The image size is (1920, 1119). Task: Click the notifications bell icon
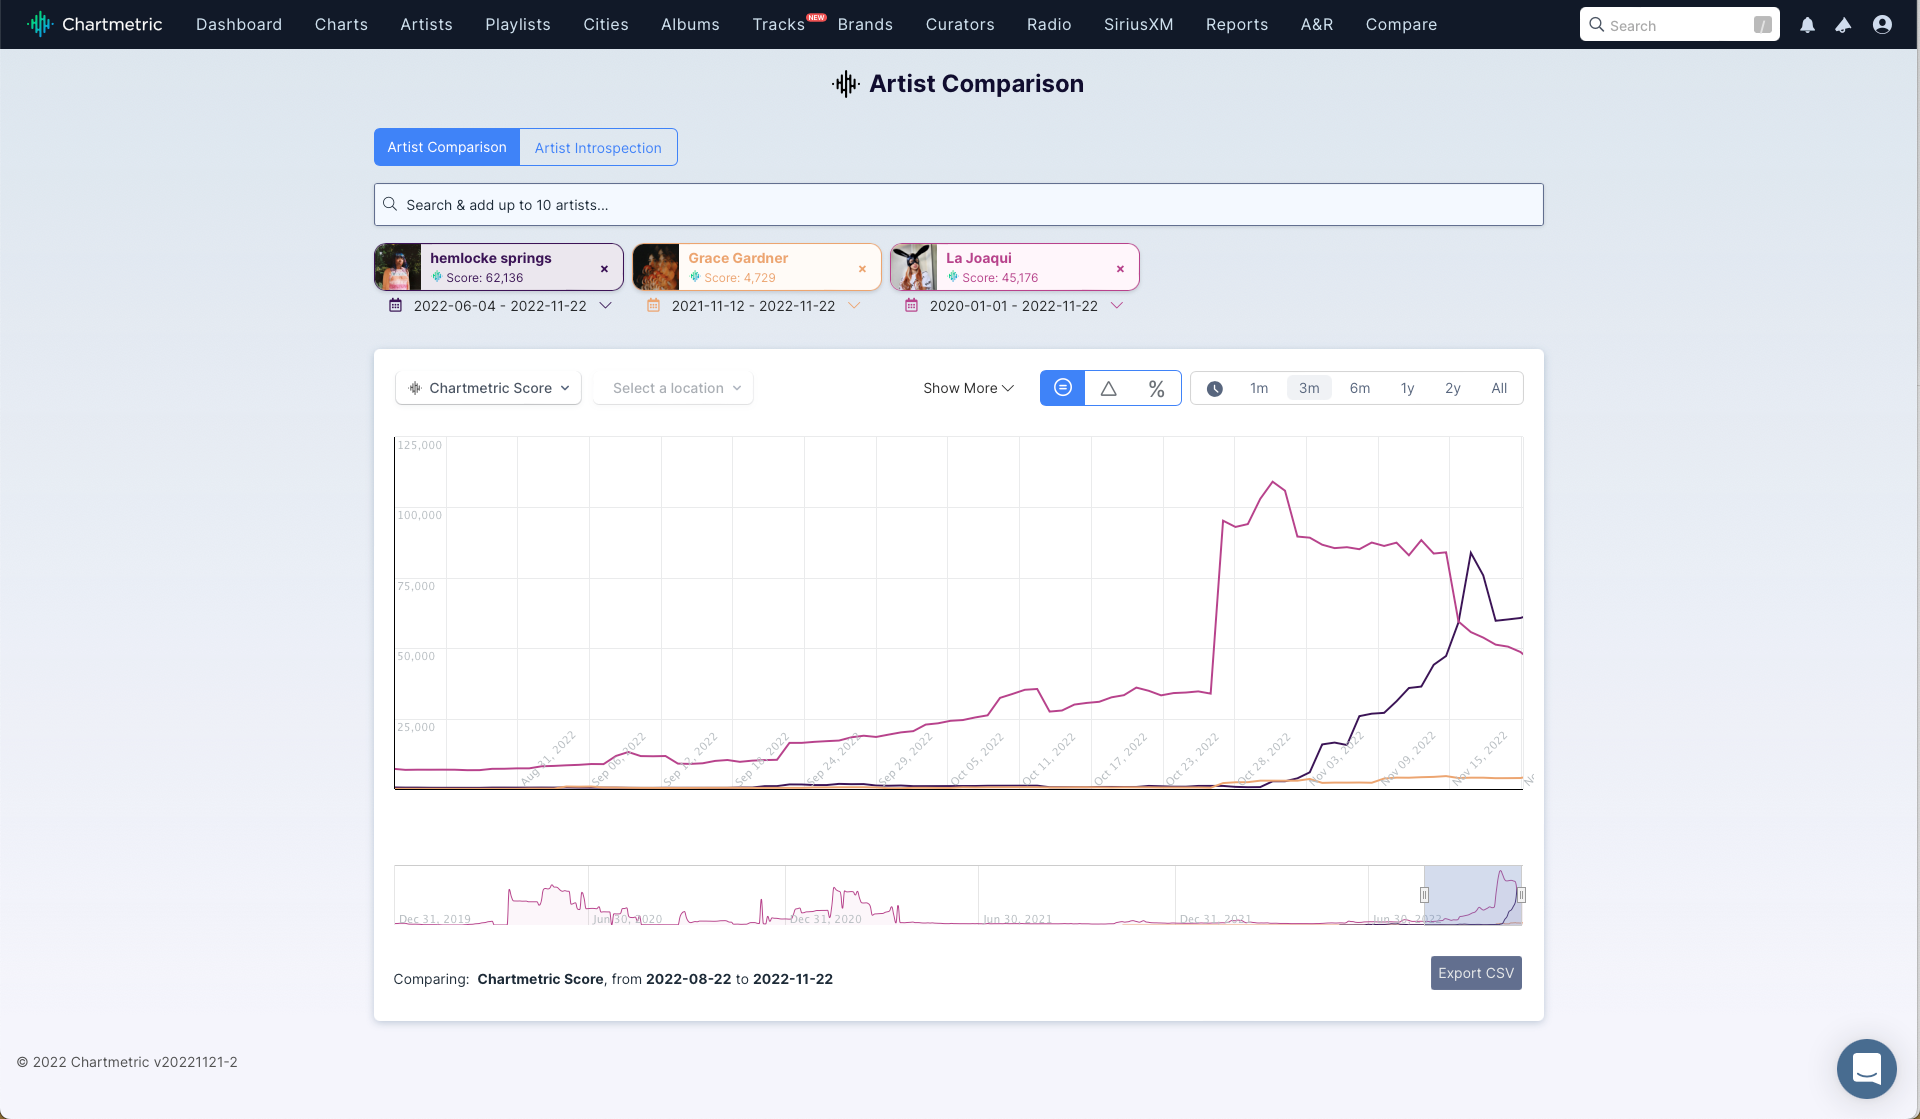[x=1807, y=25]
